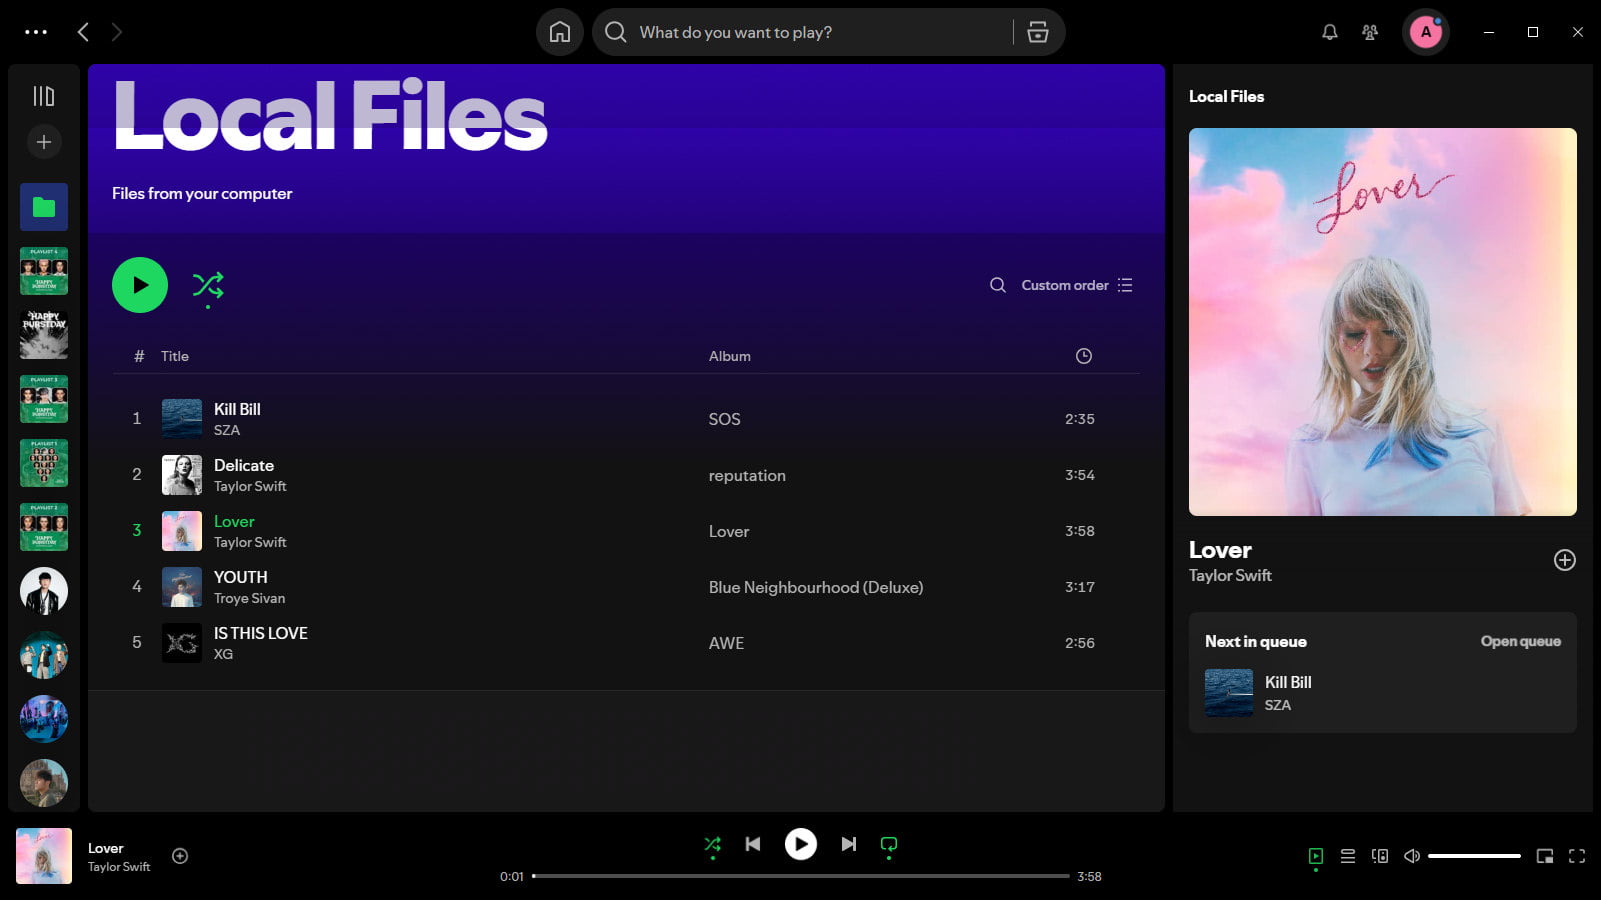Create a new playlist with plus button
The width and height of the screenshot is (1601, 900).
44,142
